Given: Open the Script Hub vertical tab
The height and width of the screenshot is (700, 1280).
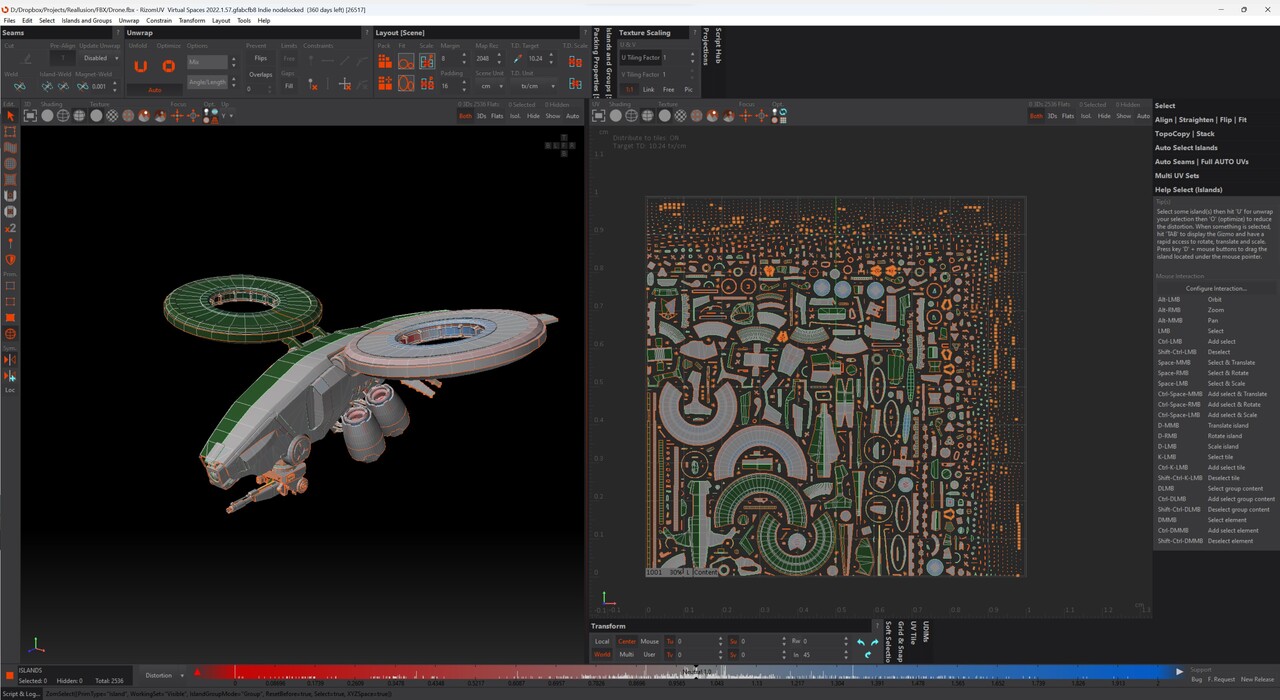Looking at the screenshot, I should 717,45.
